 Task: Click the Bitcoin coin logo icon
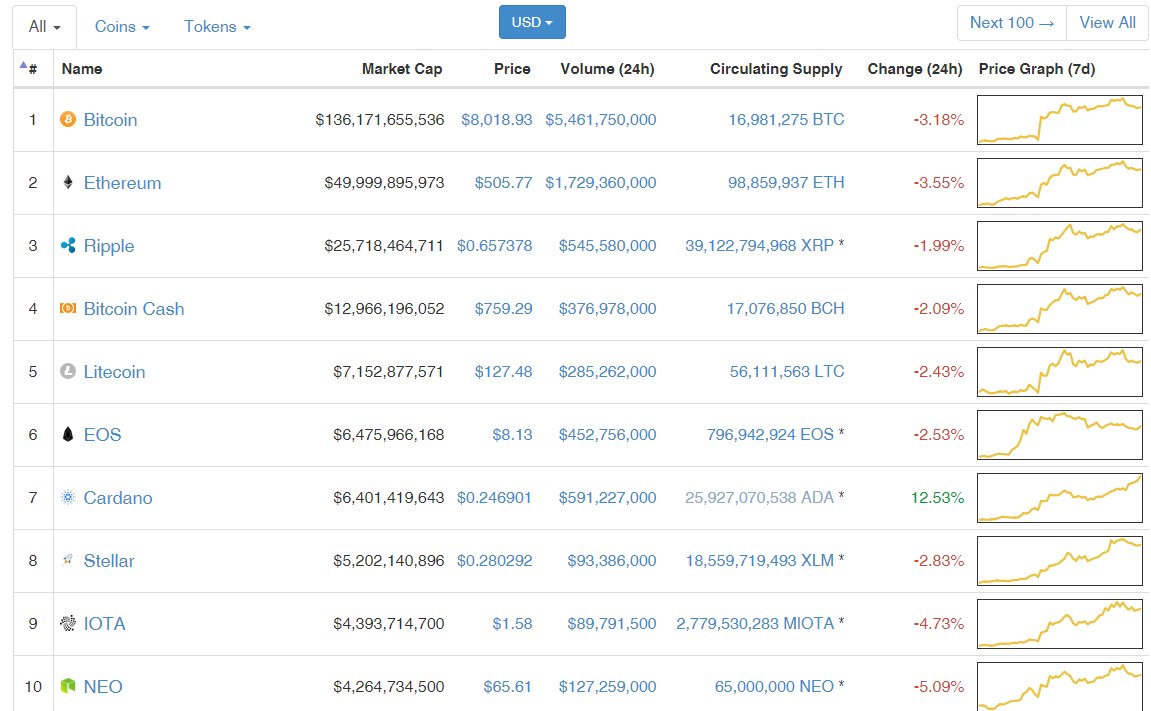click(68, 120)
